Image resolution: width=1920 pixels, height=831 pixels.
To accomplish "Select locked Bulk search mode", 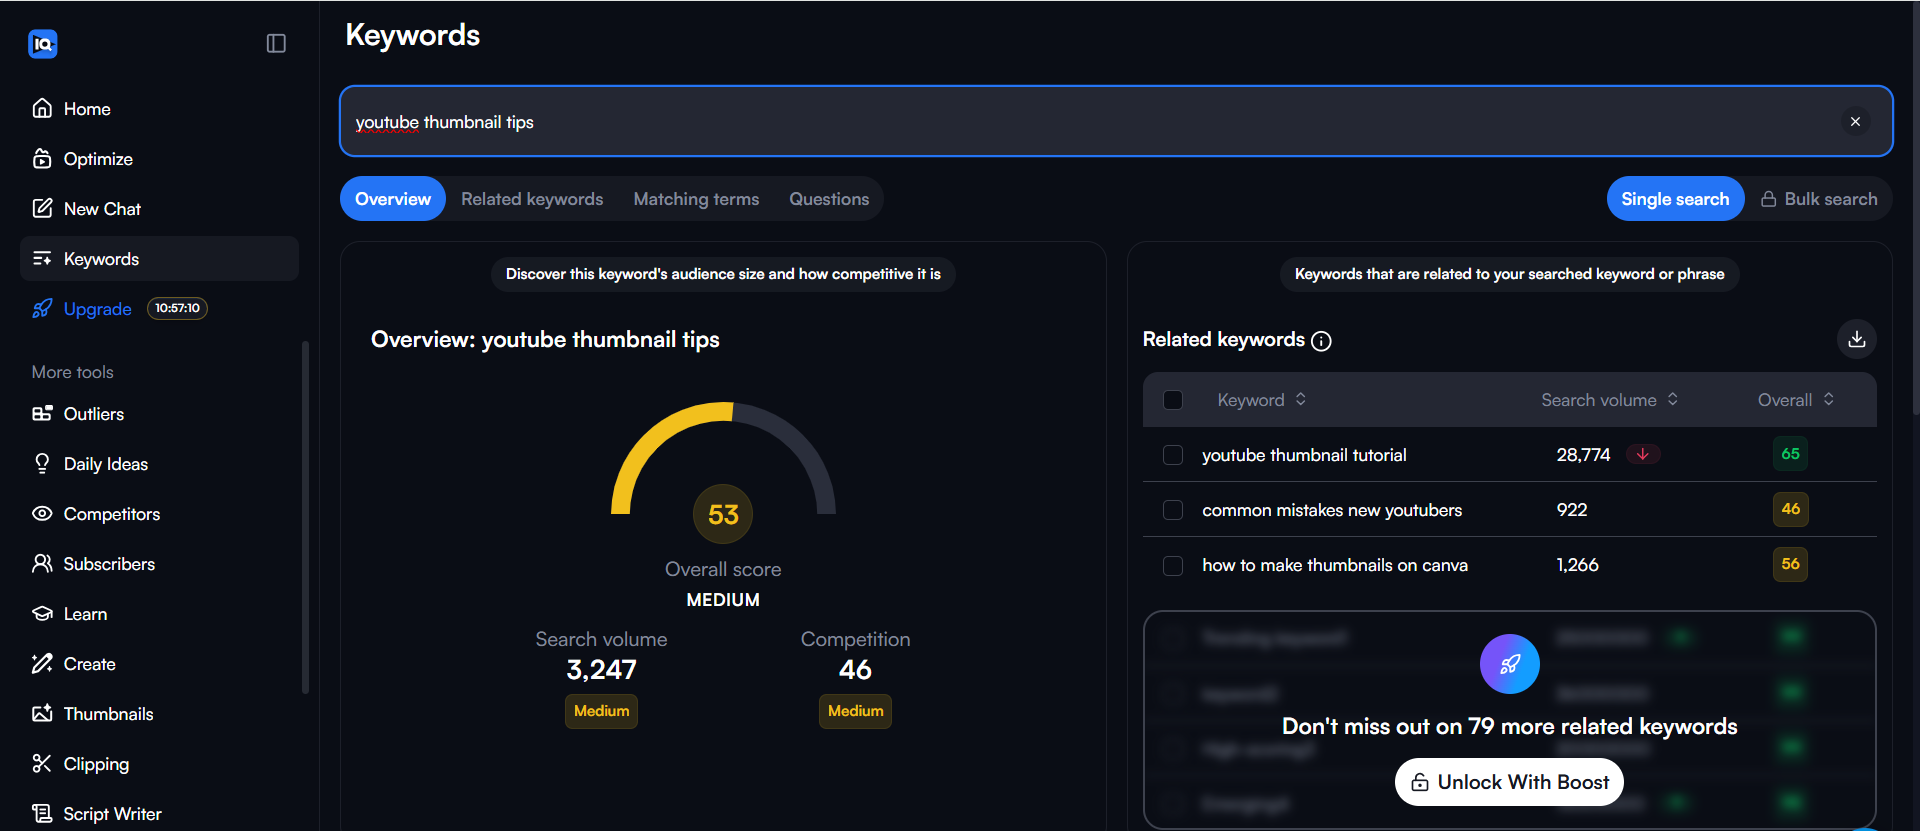I will coord(1819,199).
